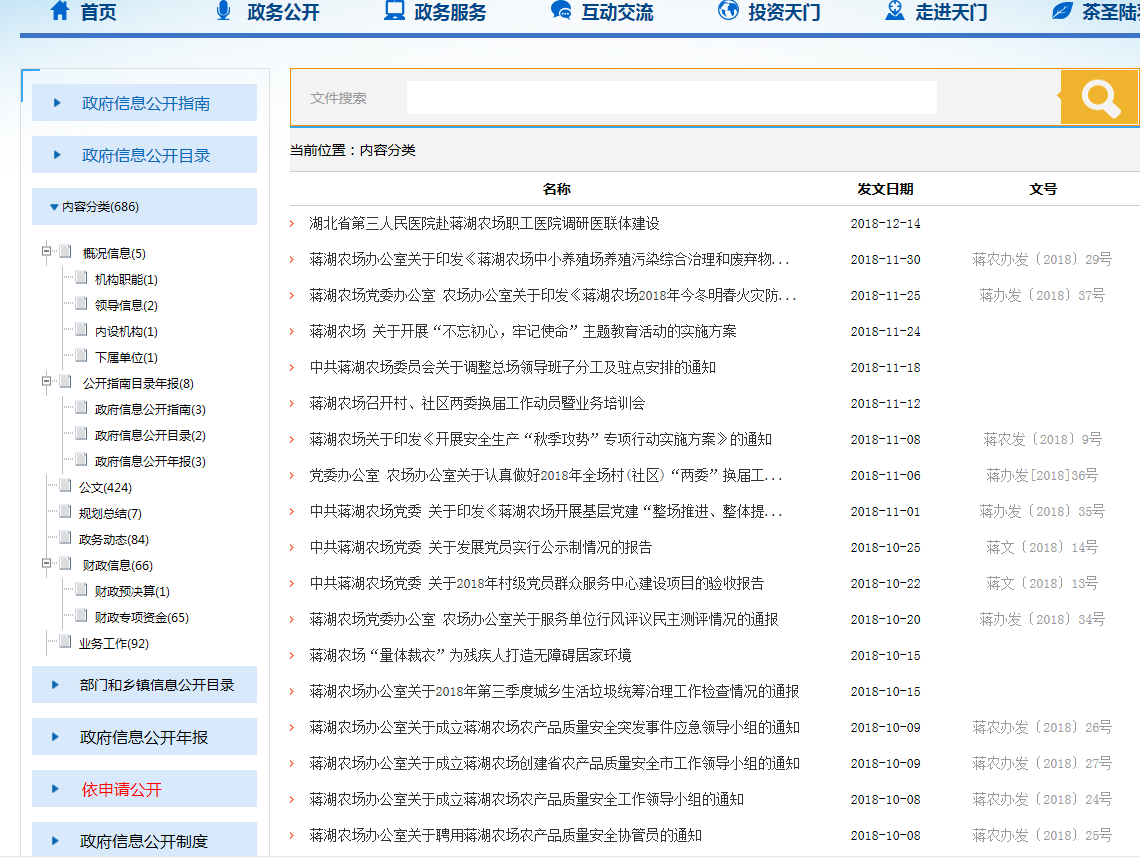Click the home icon beside 首页
Screen dimensions: 1140x858
[x=60, y=11]
